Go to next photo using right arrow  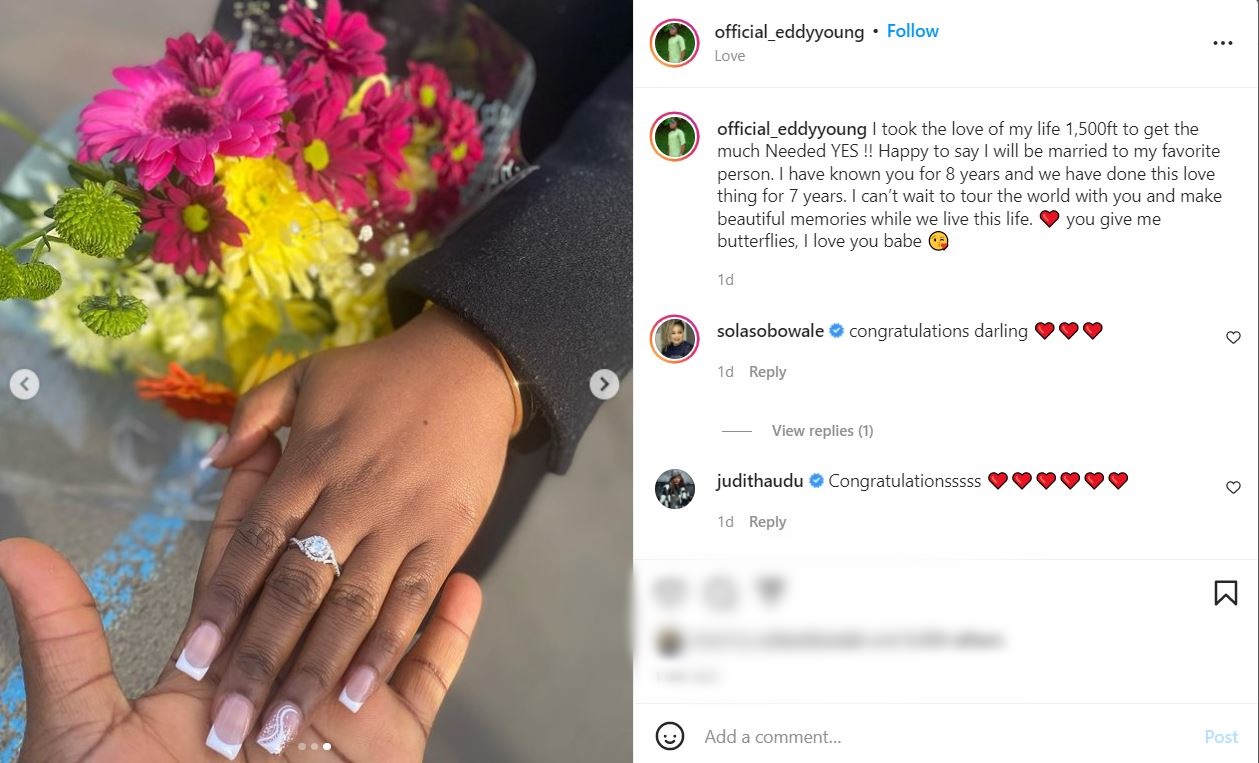tap(604, 384)
